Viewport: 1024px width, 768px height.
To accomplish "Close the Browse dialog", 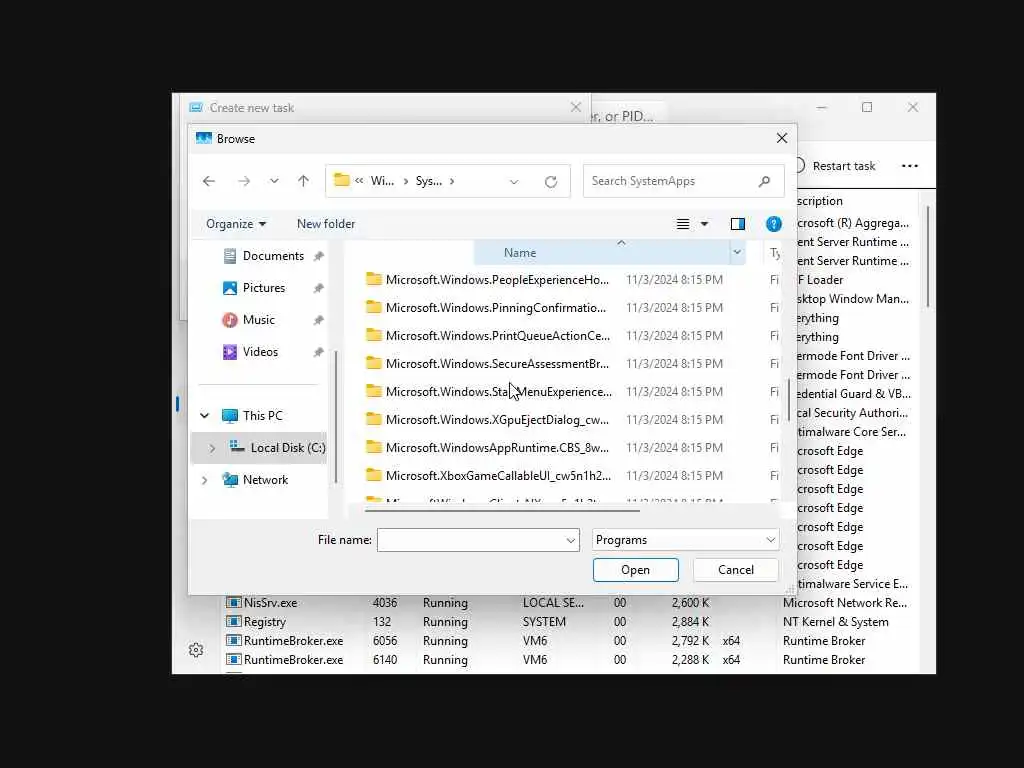I will coord(782,138).
